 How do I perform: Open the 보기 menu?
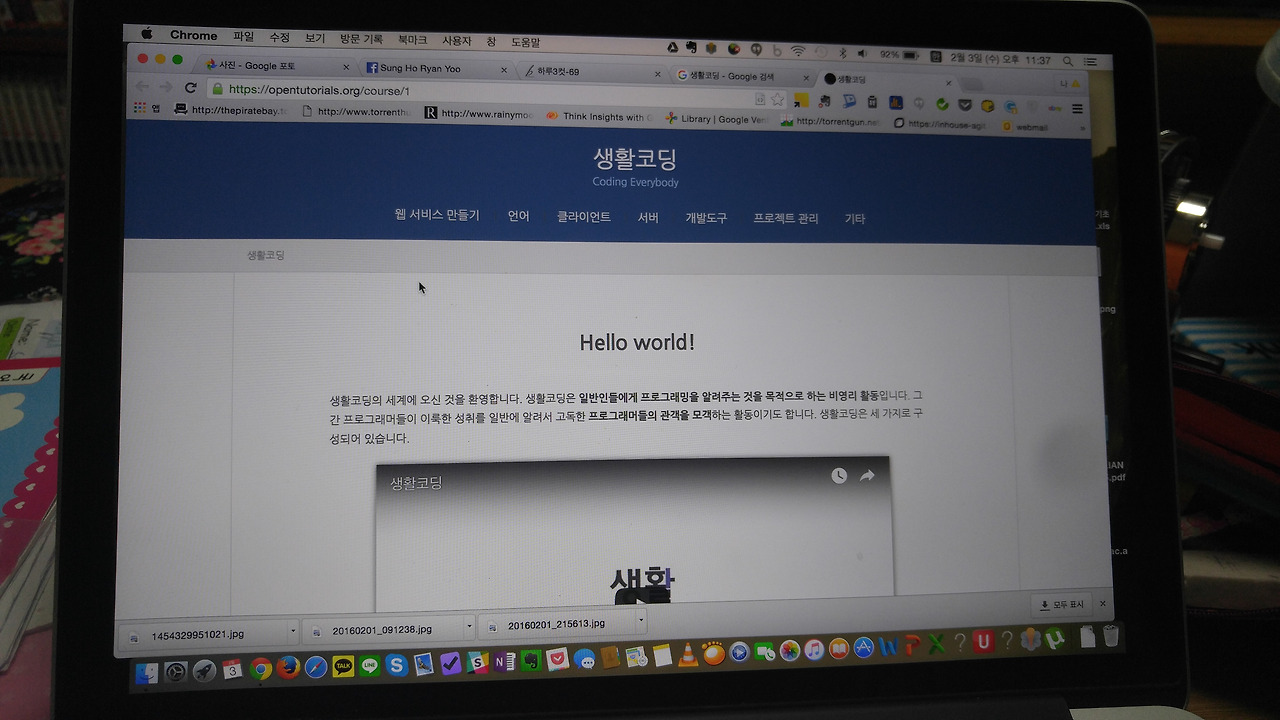click(315, 38)
